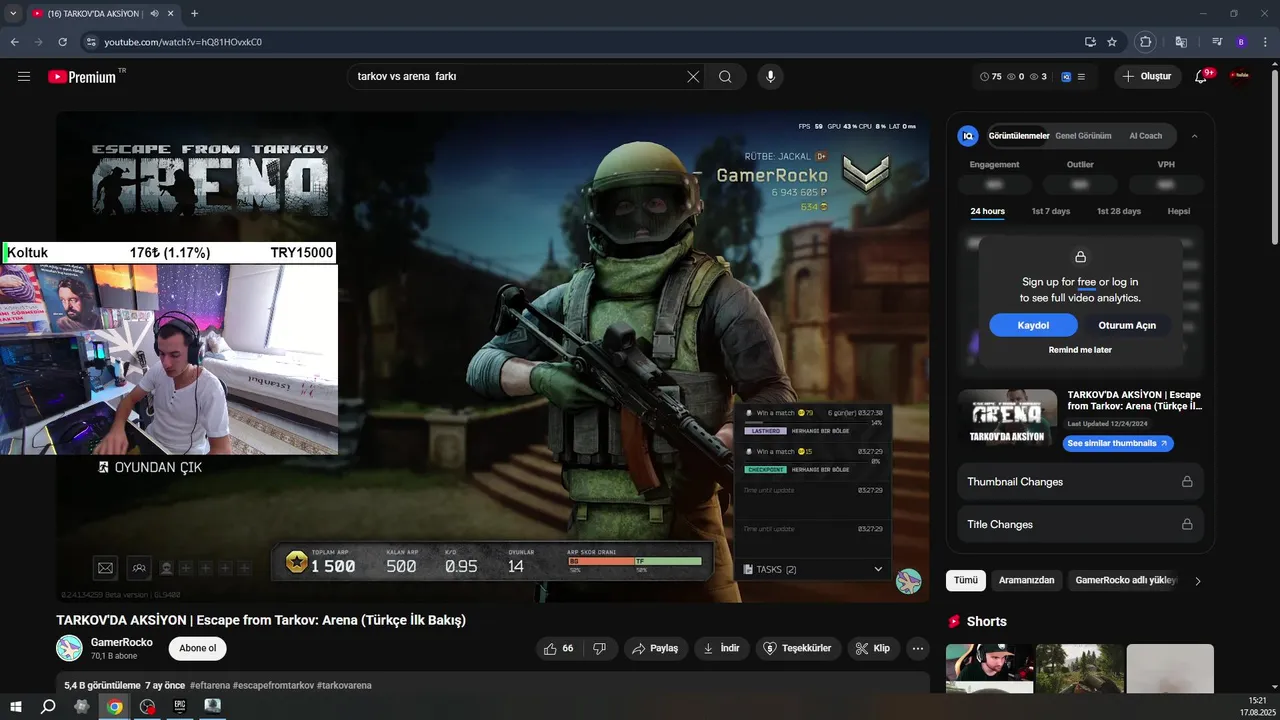Go back in browser history
The image size is (1280, 720).
[14, 42]
